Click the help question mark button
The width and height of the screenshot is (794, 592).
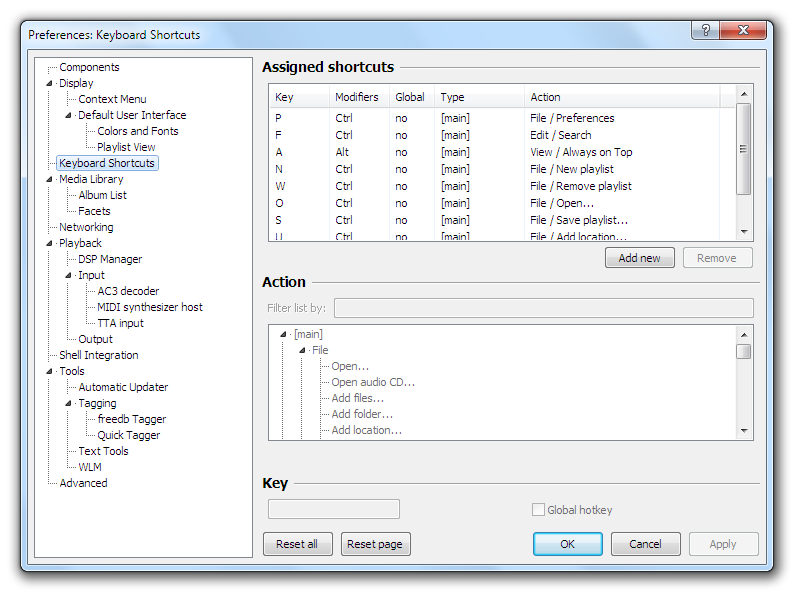pyautogui.click(x=705, y=30)
